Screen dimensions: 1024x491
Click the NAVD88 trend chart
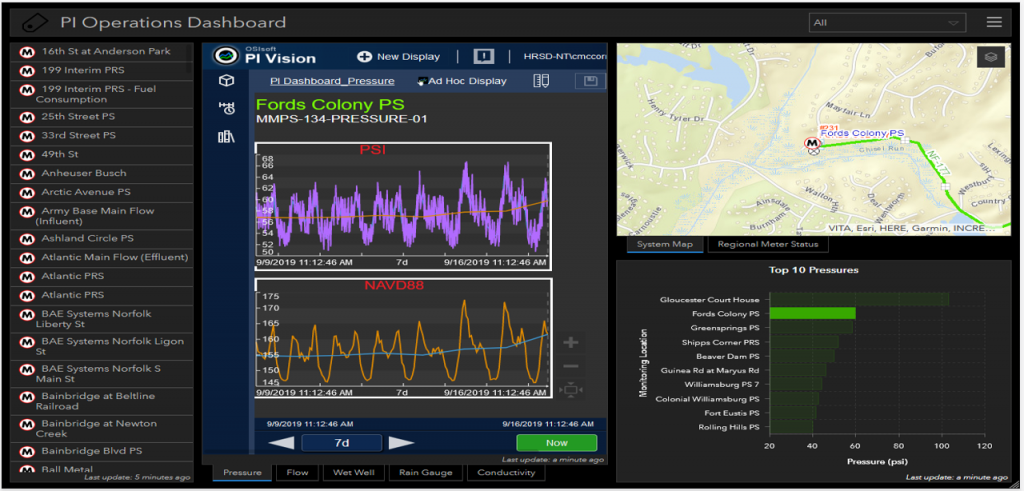[x=403, y=338]
